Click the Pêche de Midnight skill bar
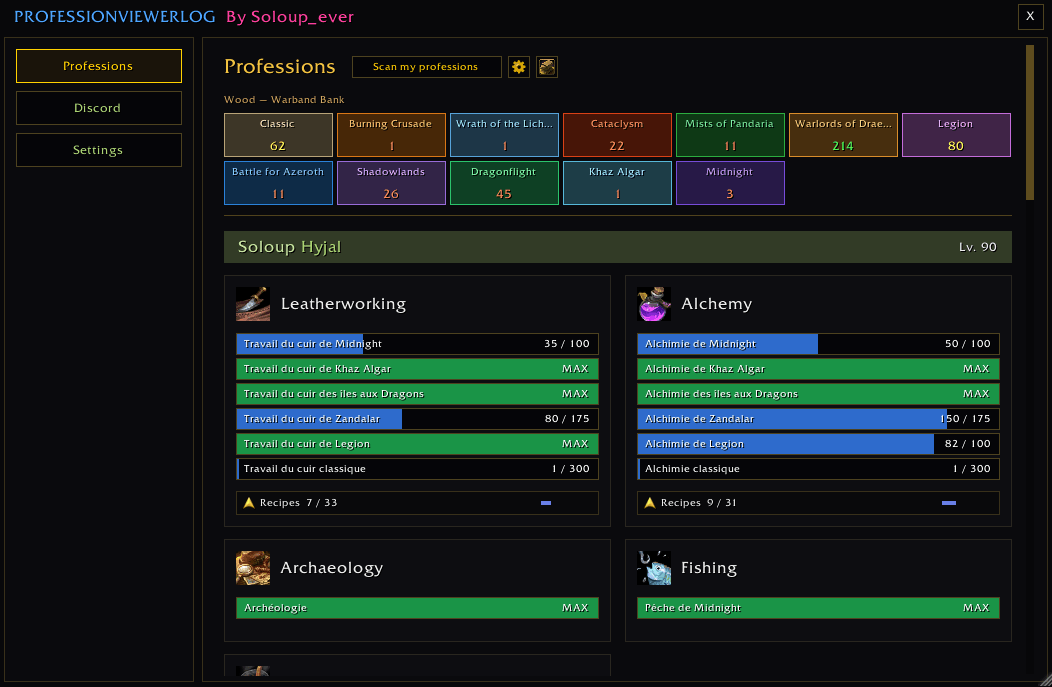 coord(818,608)
